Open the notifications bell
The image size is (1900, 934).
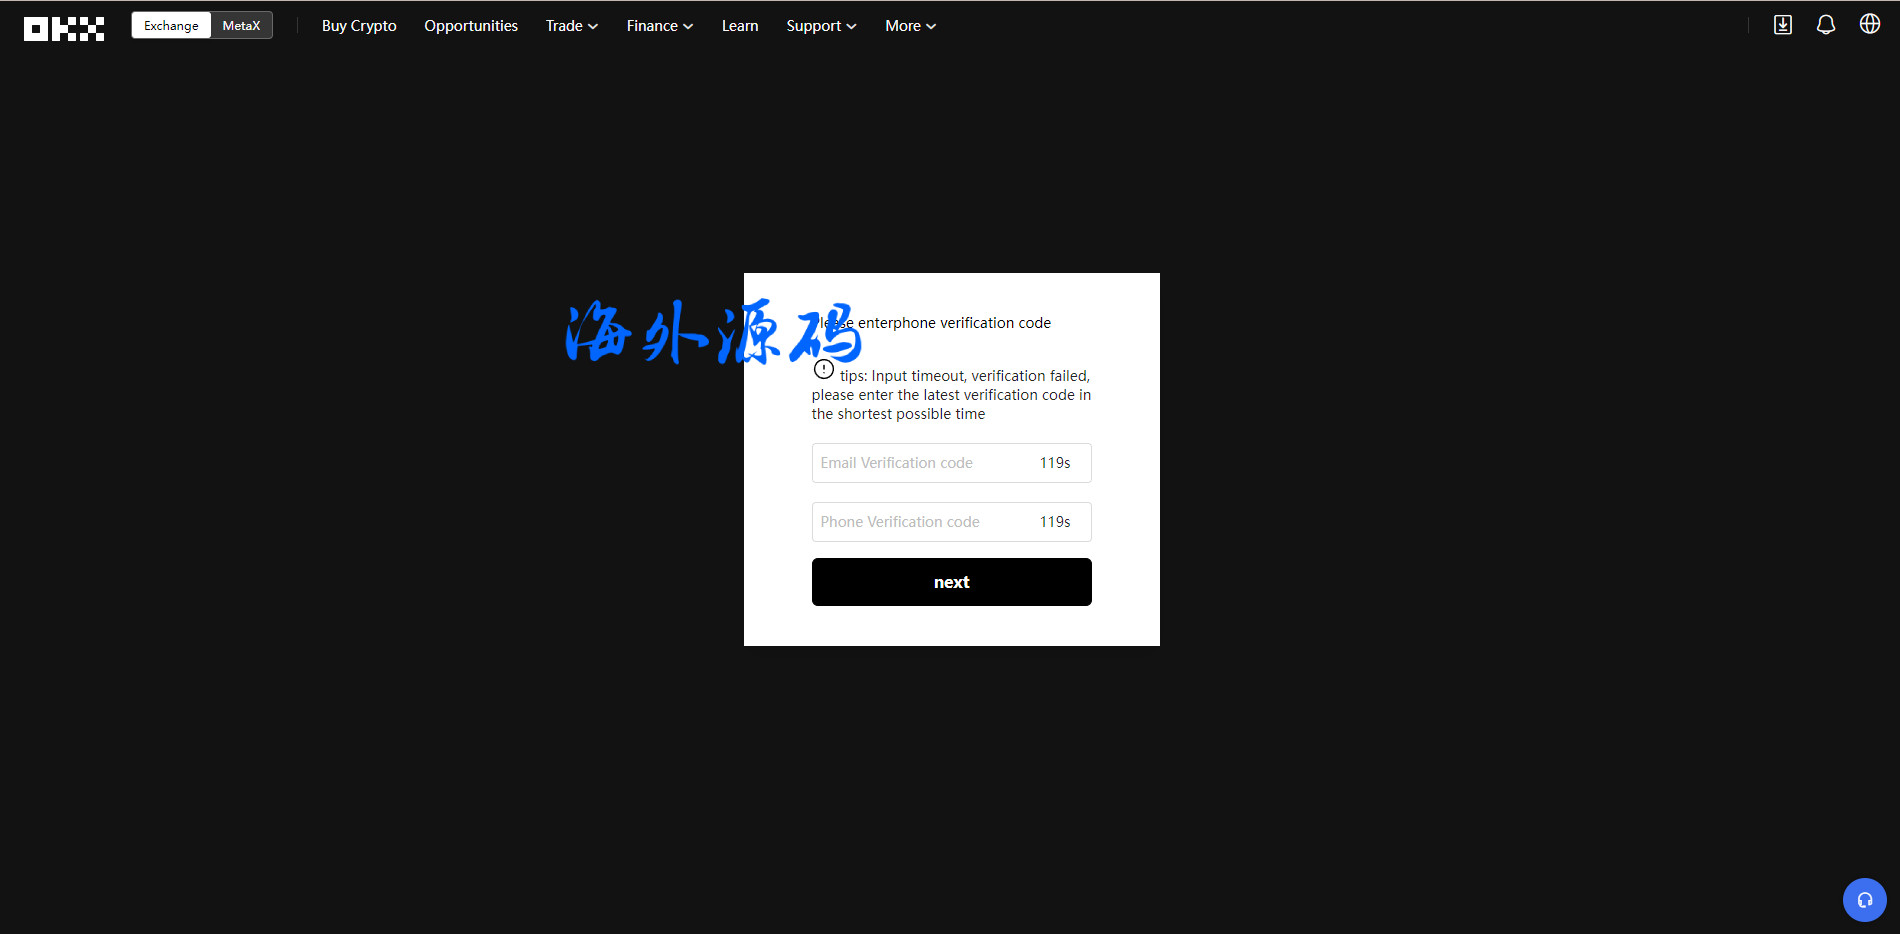(x=1825, y=25)
